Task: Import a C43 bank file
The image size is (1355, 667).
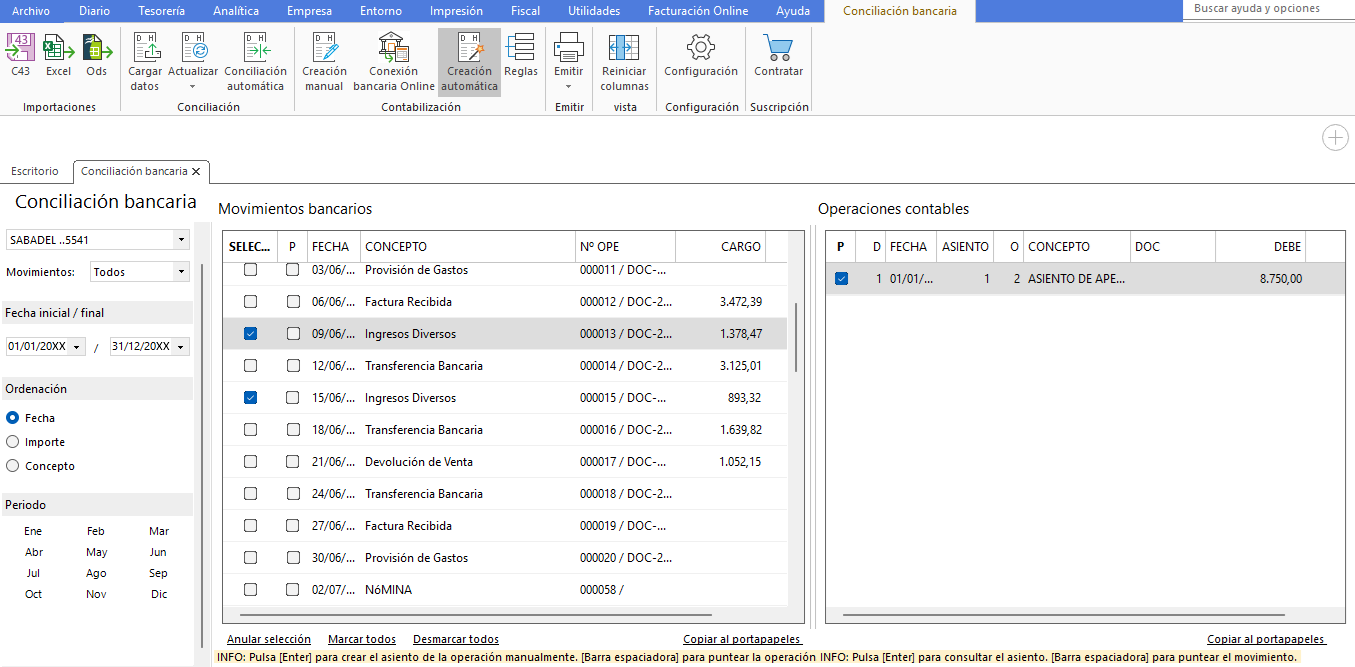Action: pyautogui.click(x=20, y=55)
